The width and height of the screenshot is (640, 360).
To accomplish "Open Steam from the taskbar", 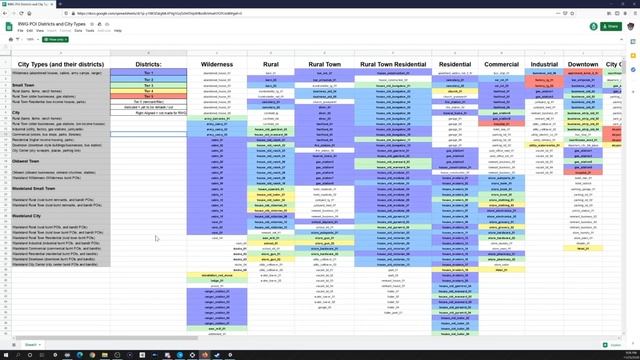I will pyautogui.click(x=217, y=355).
